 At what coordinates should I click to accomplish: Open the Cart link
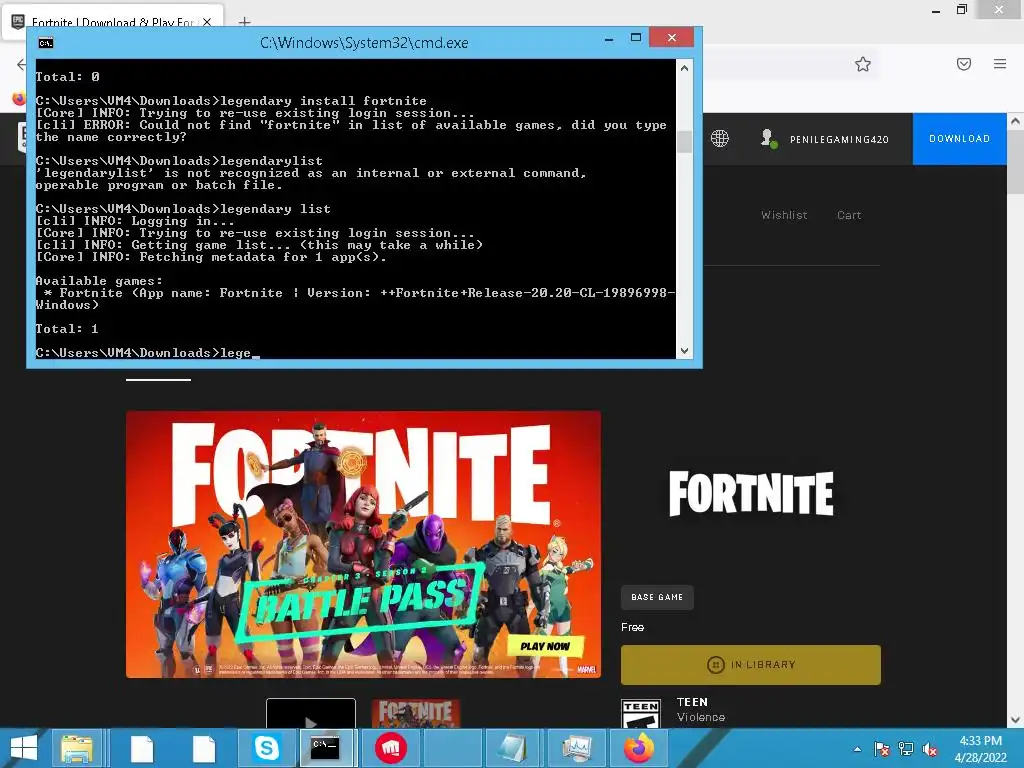[849, 215]
